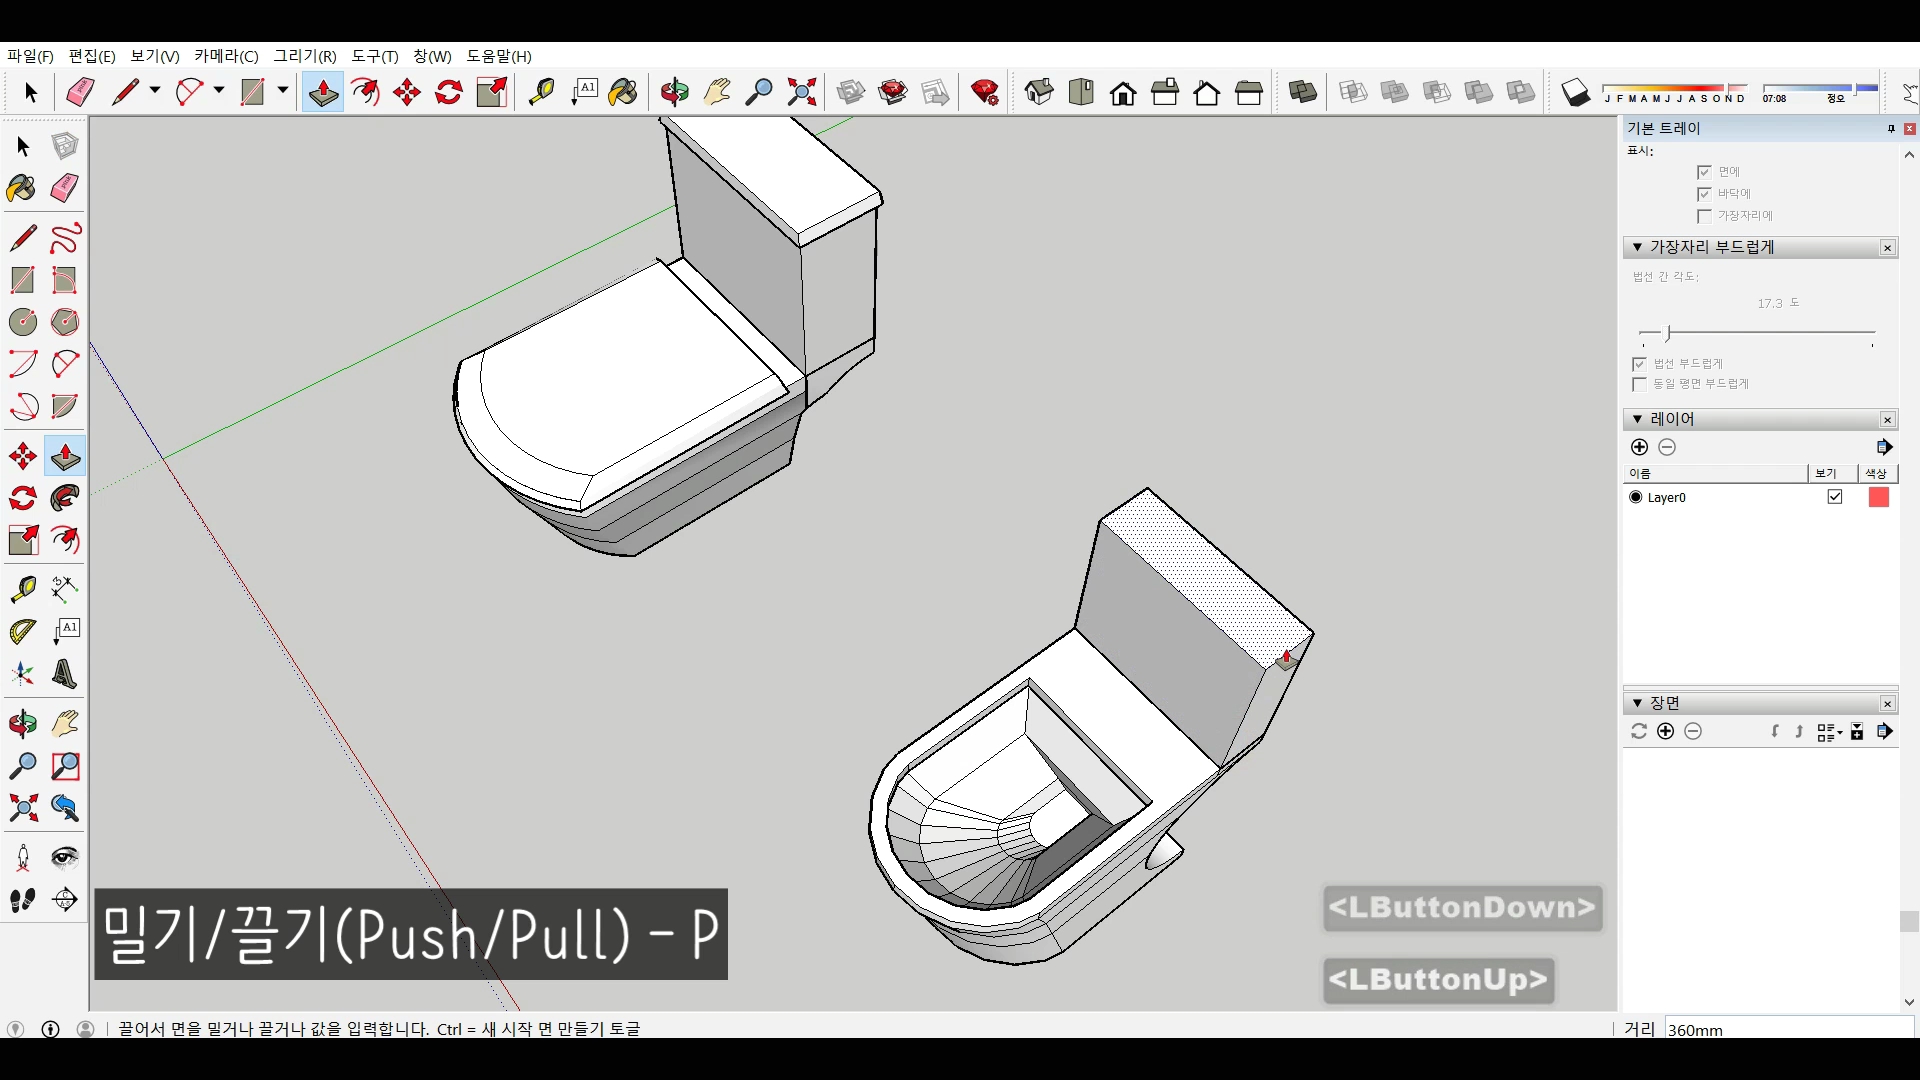The width and height of the screenshot is (1920, 1080).
Task: Collapse the 가장자리 부드럽게 panel
Action: [1637, 247]
